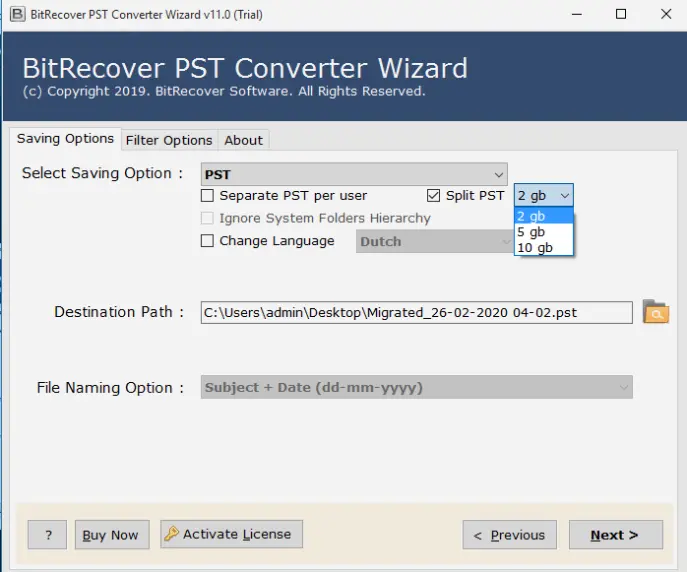Click the Activate License key button
687x572 pixels.
[x=231, y=535]
